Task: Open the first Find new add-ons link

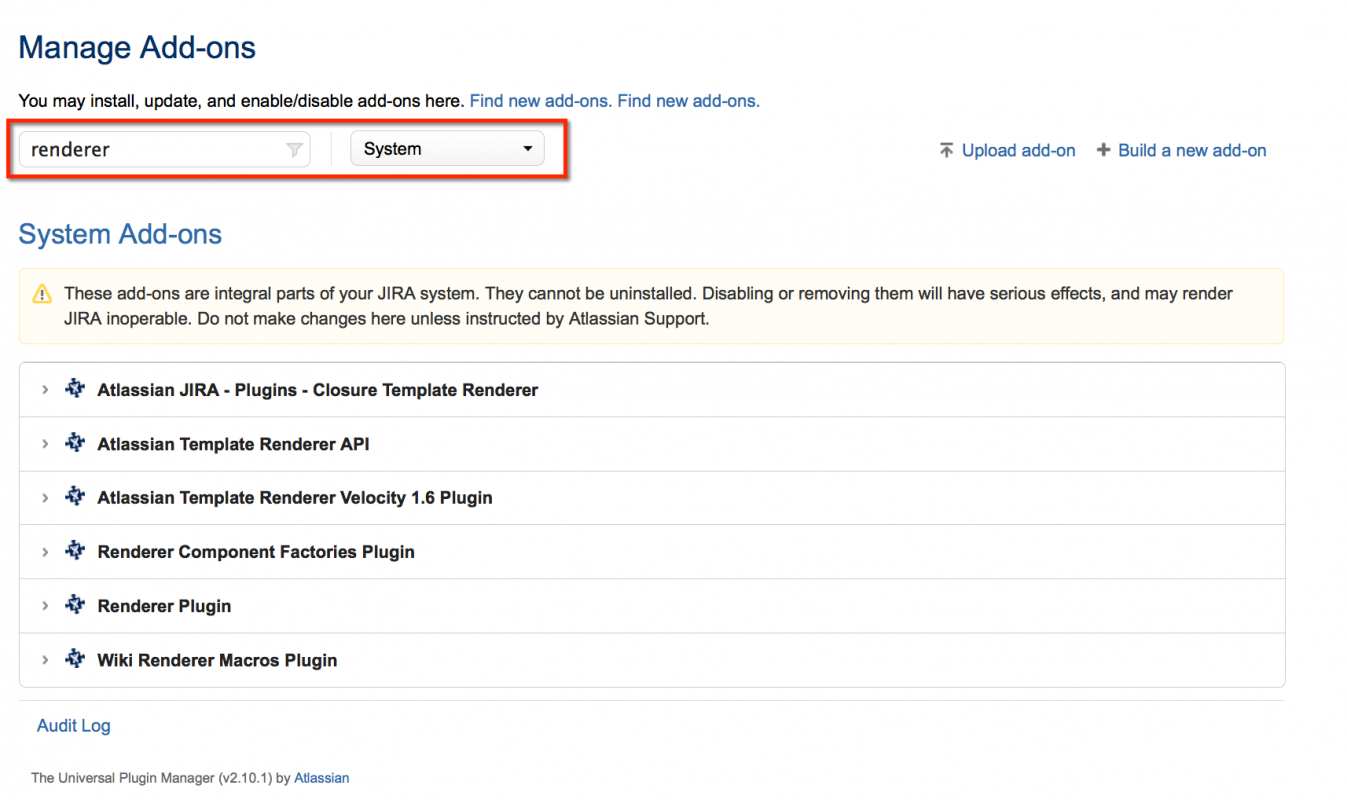Action: click(540, 101)
